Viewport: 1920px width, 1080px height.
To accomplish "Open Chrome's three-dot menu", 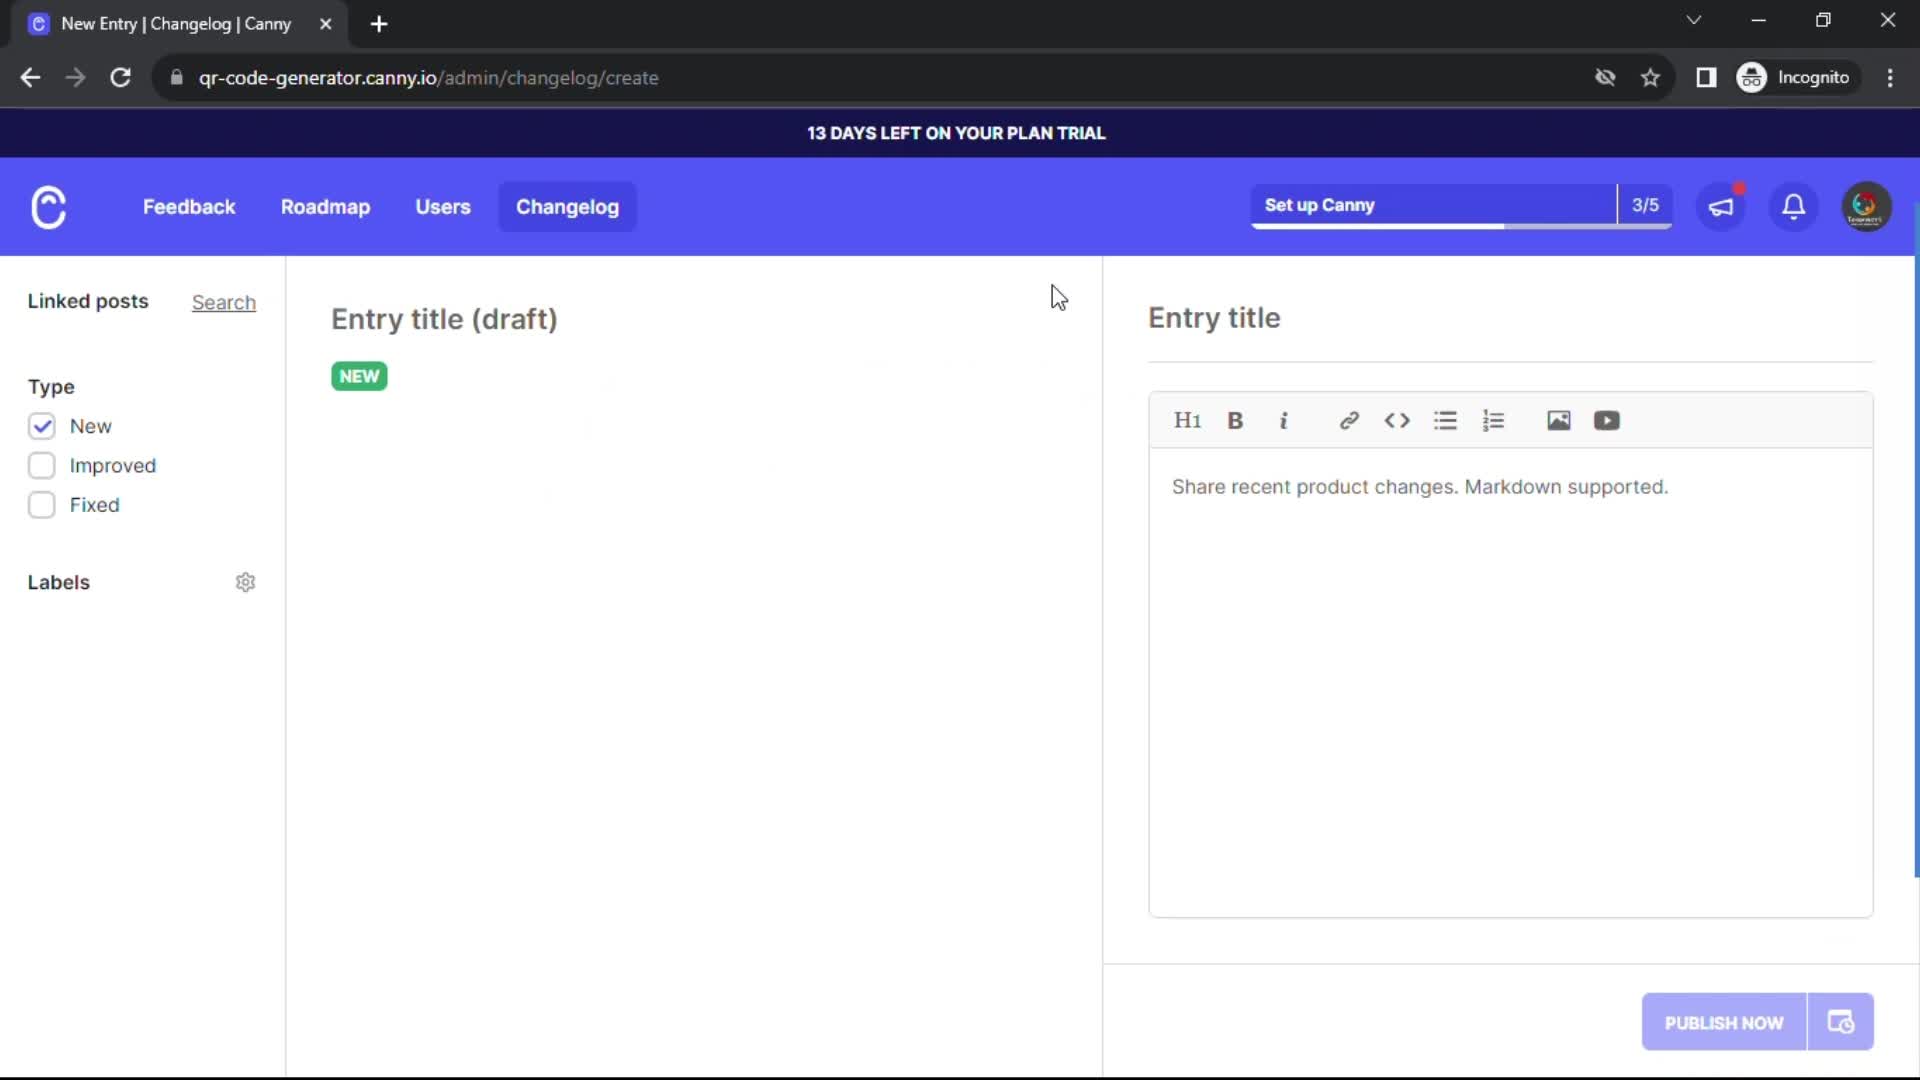I will tap(1892, 77).
